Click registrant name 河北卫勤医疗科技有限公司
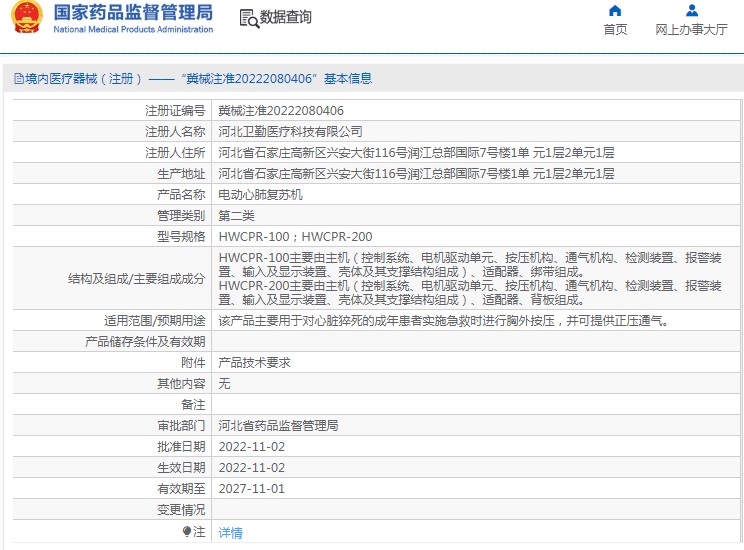The image size is (744, 550). [x=290, y=131]
